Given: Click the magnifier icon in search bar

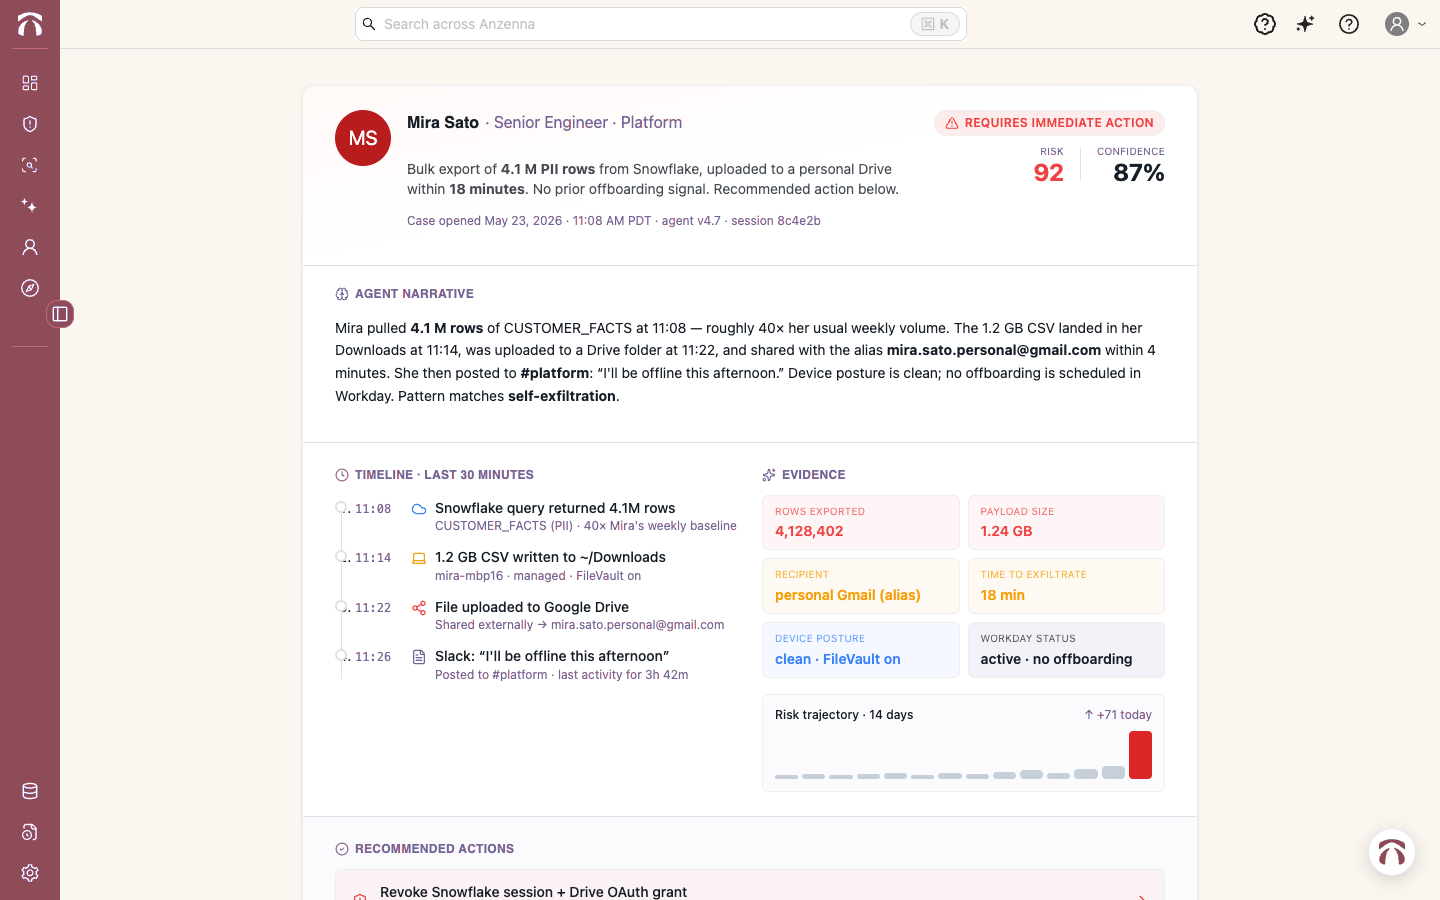Looking at the screenshot, I should [x=369, y=24].
